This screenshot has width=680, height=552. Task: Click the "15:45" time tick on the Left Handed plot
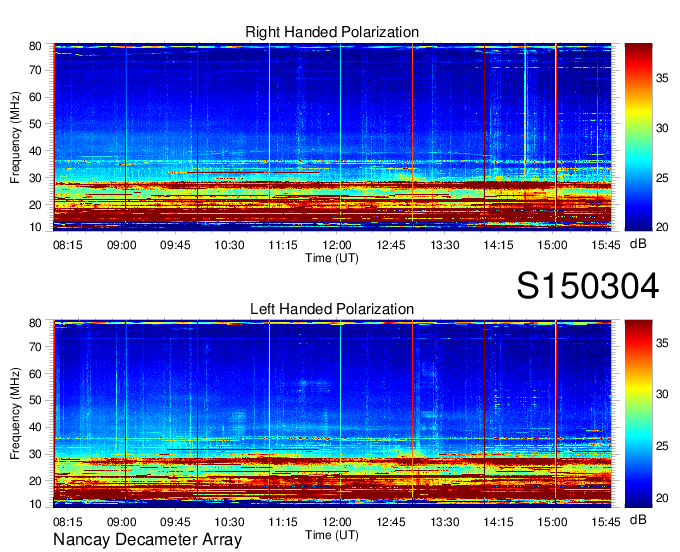[x=606, y=522]
